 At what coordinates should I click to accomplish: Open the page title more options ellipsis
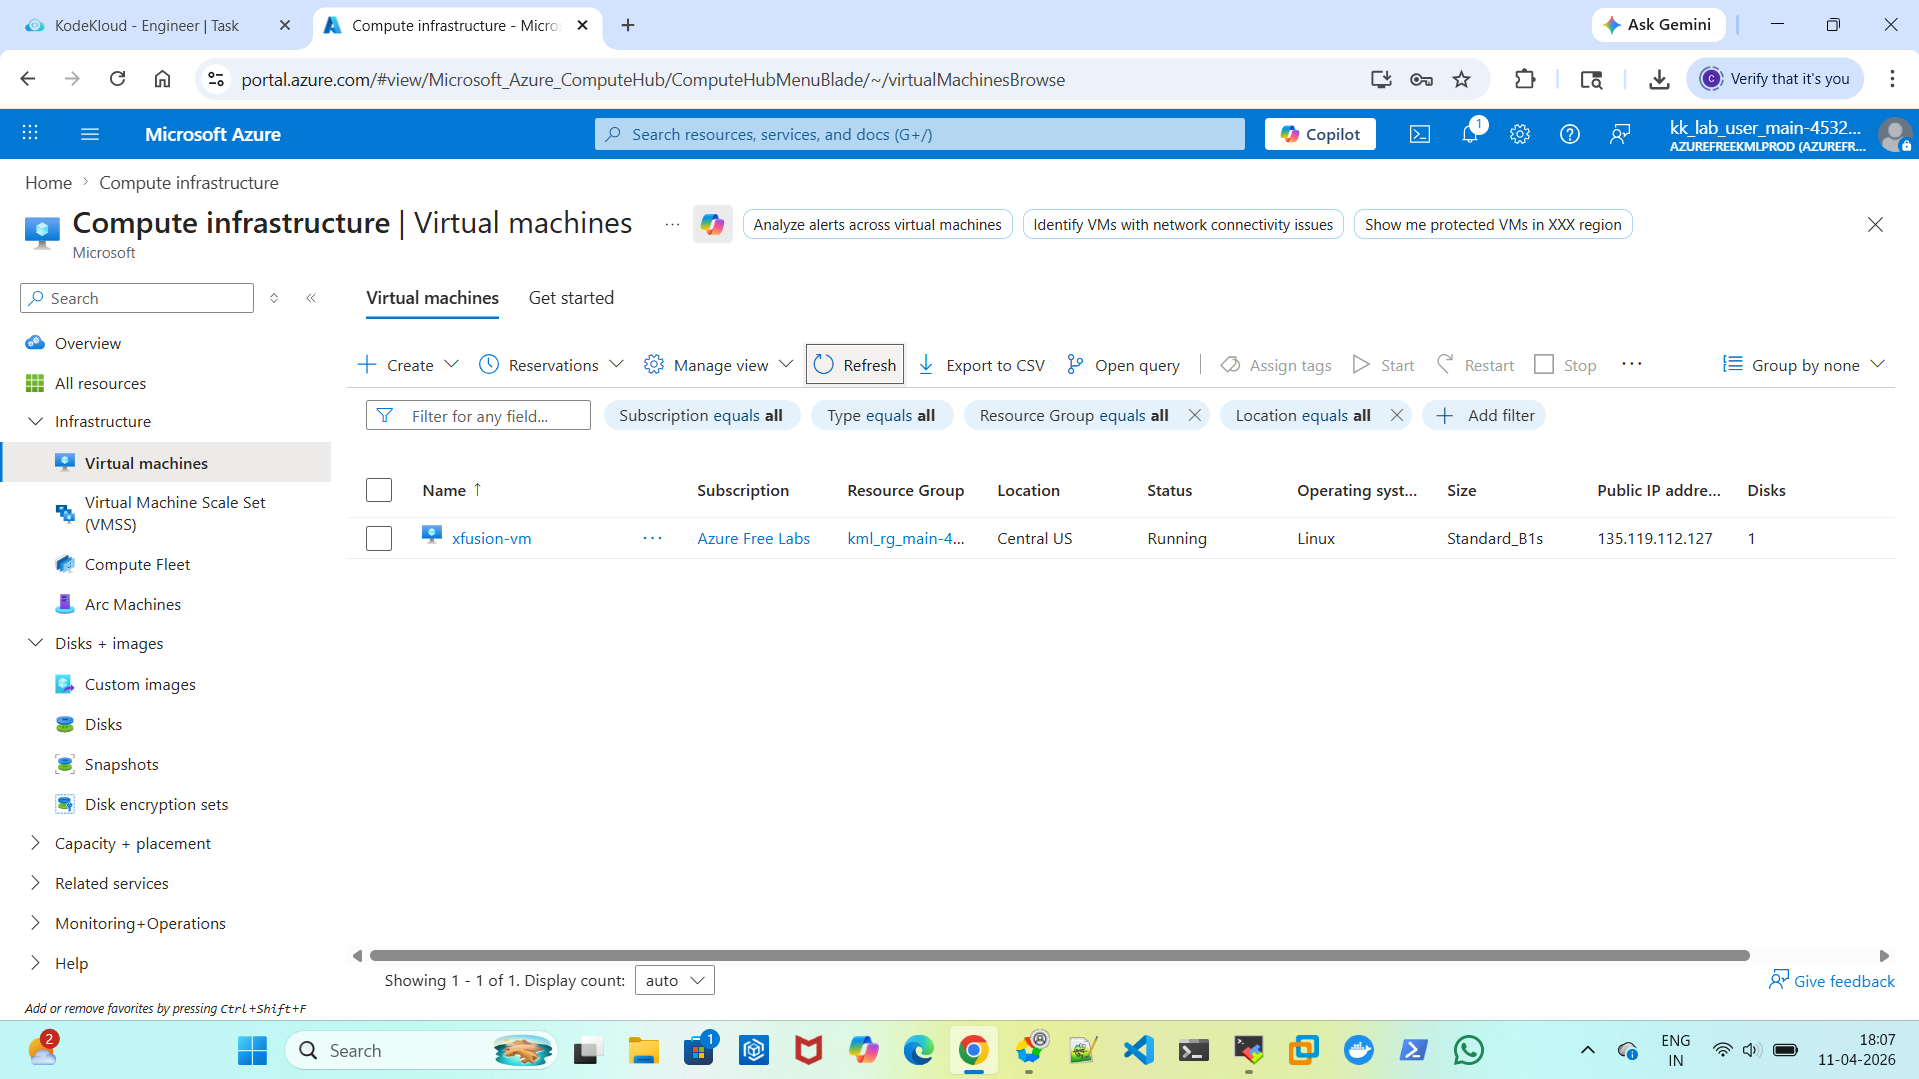click(x=672, y=224)
